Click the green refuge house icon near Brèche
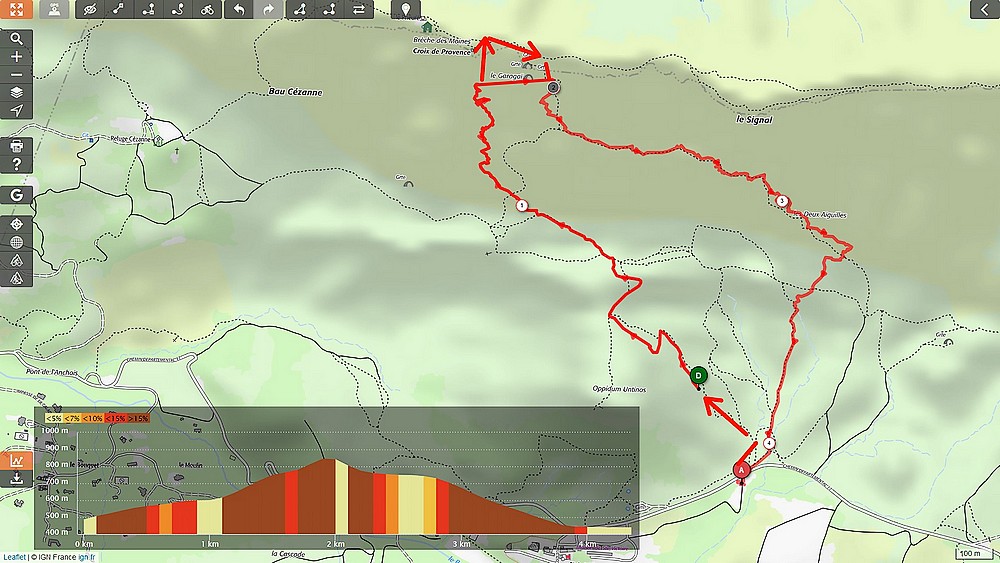This screenshot has width=1000, height=563. click(427, 27)
